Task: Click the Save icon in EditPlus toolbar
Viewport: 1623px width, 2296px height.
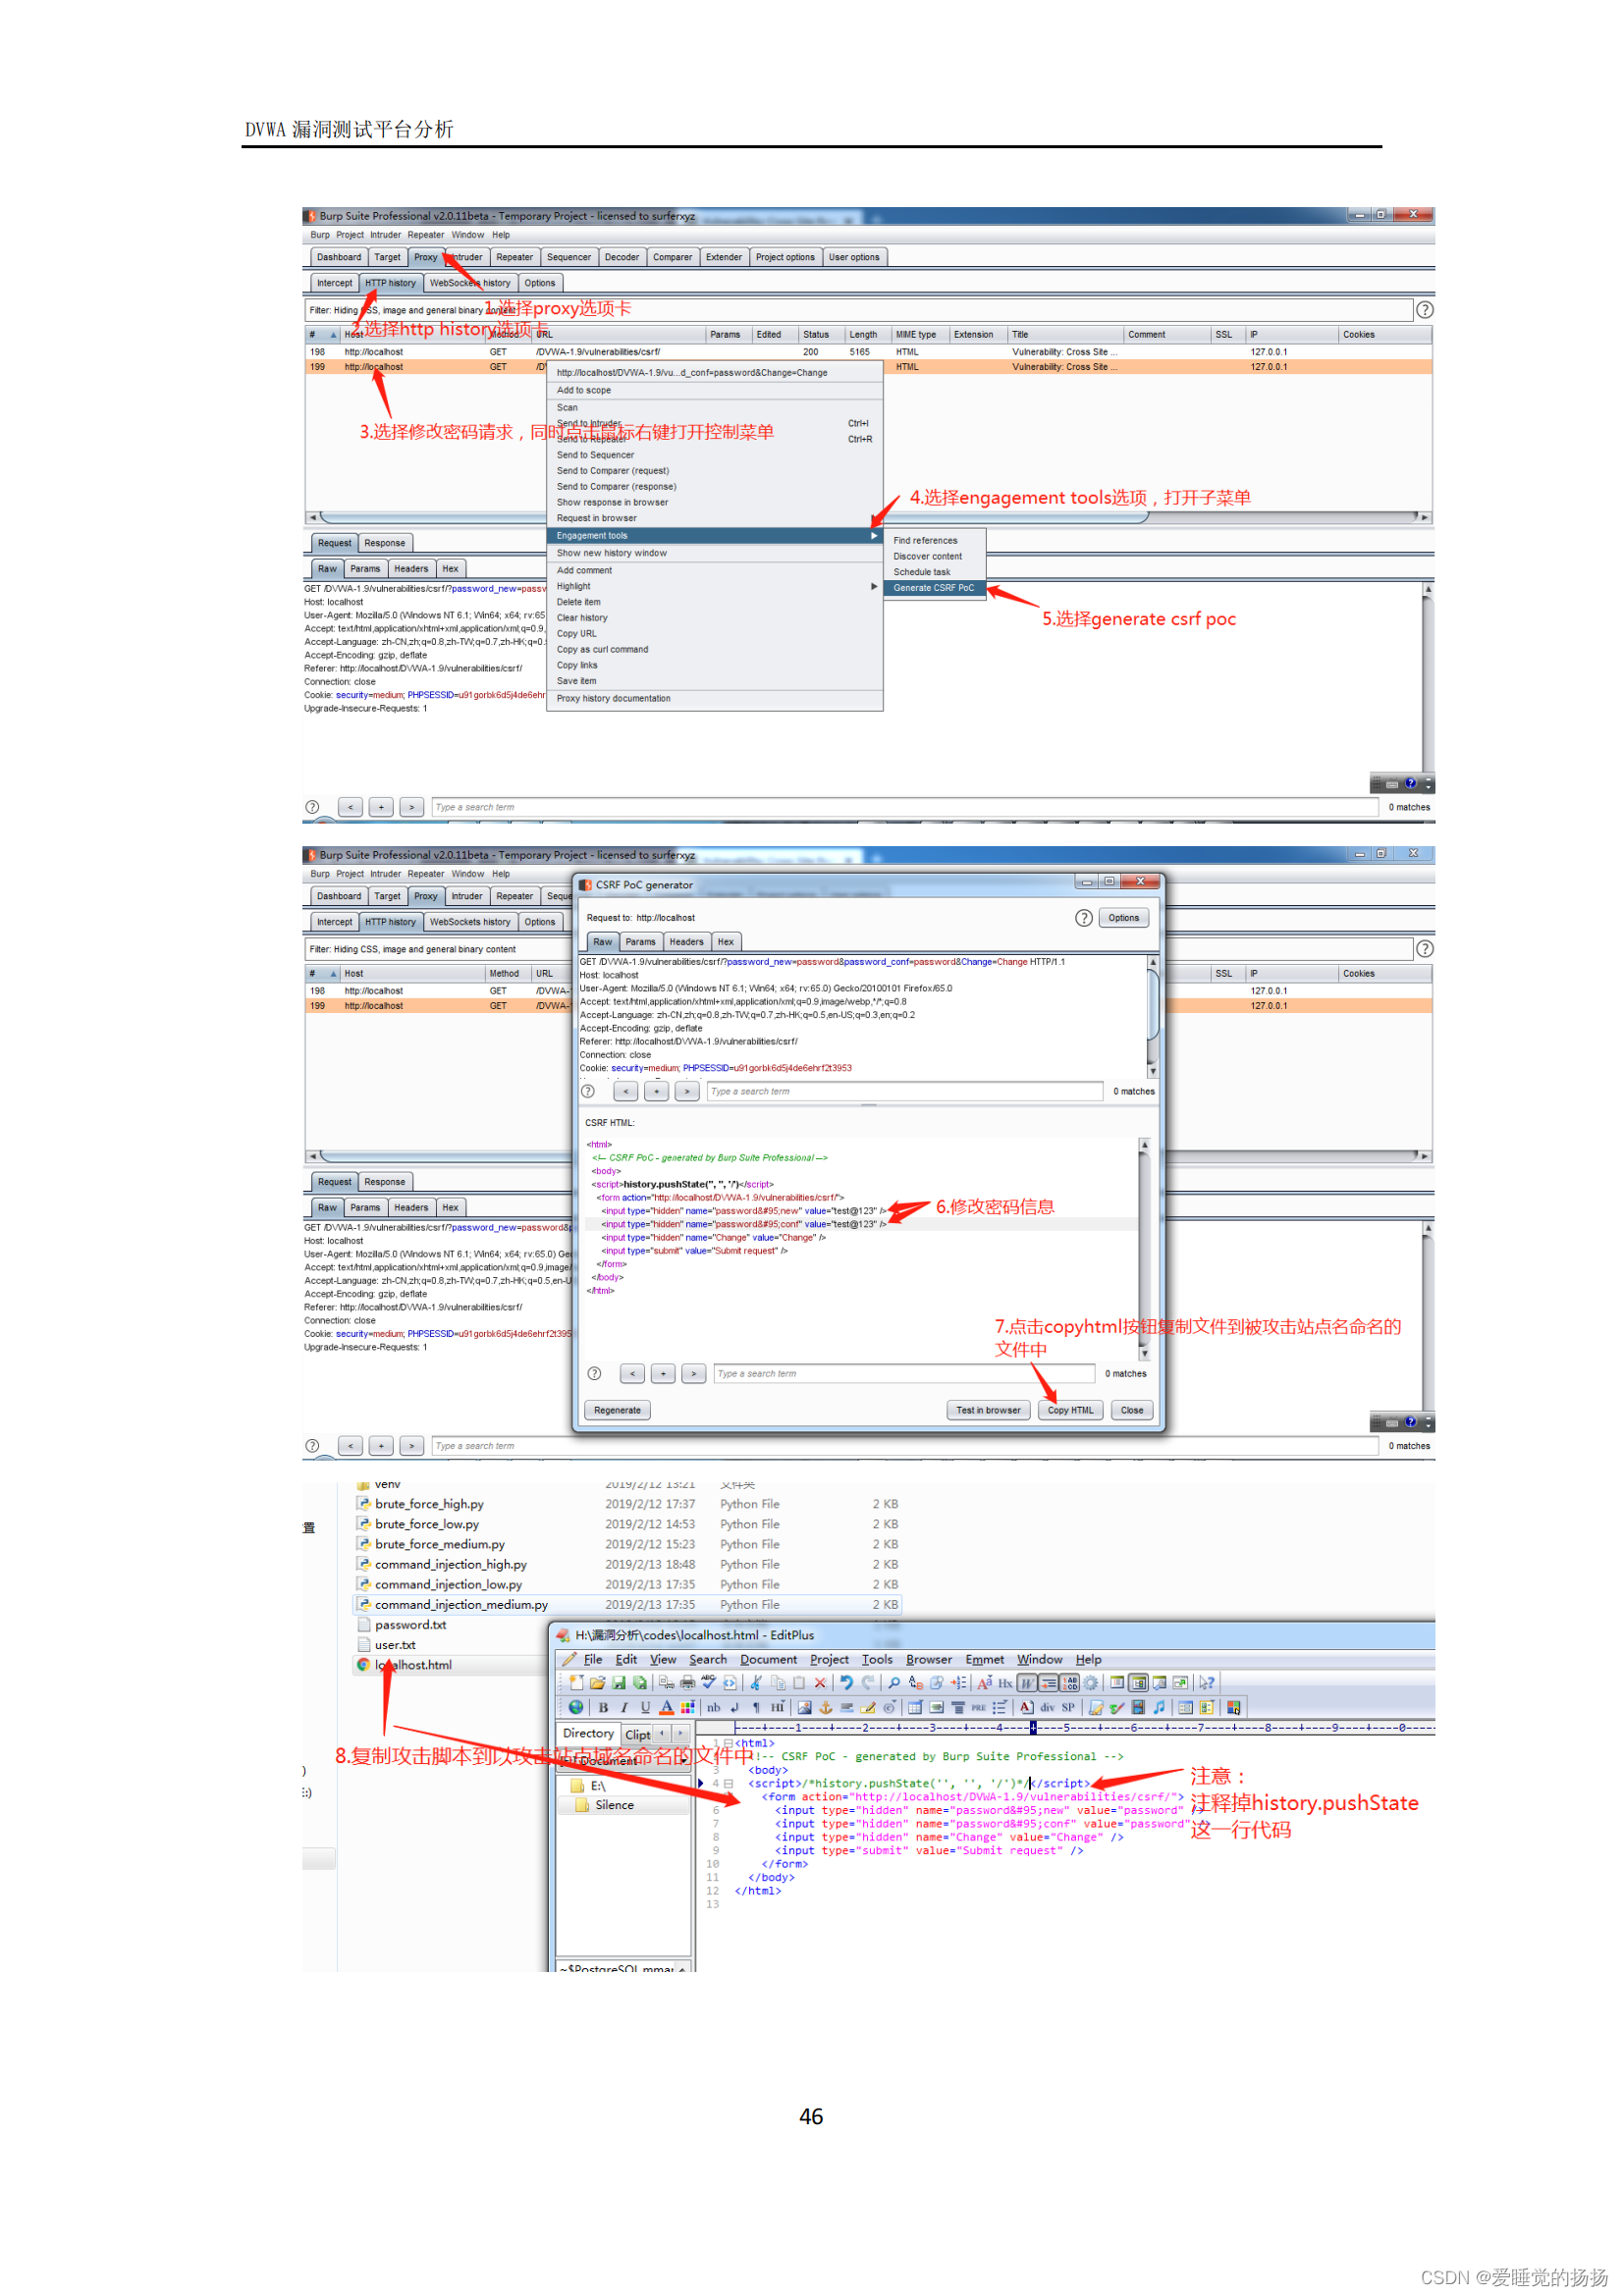Action: tap(619, 1683)
